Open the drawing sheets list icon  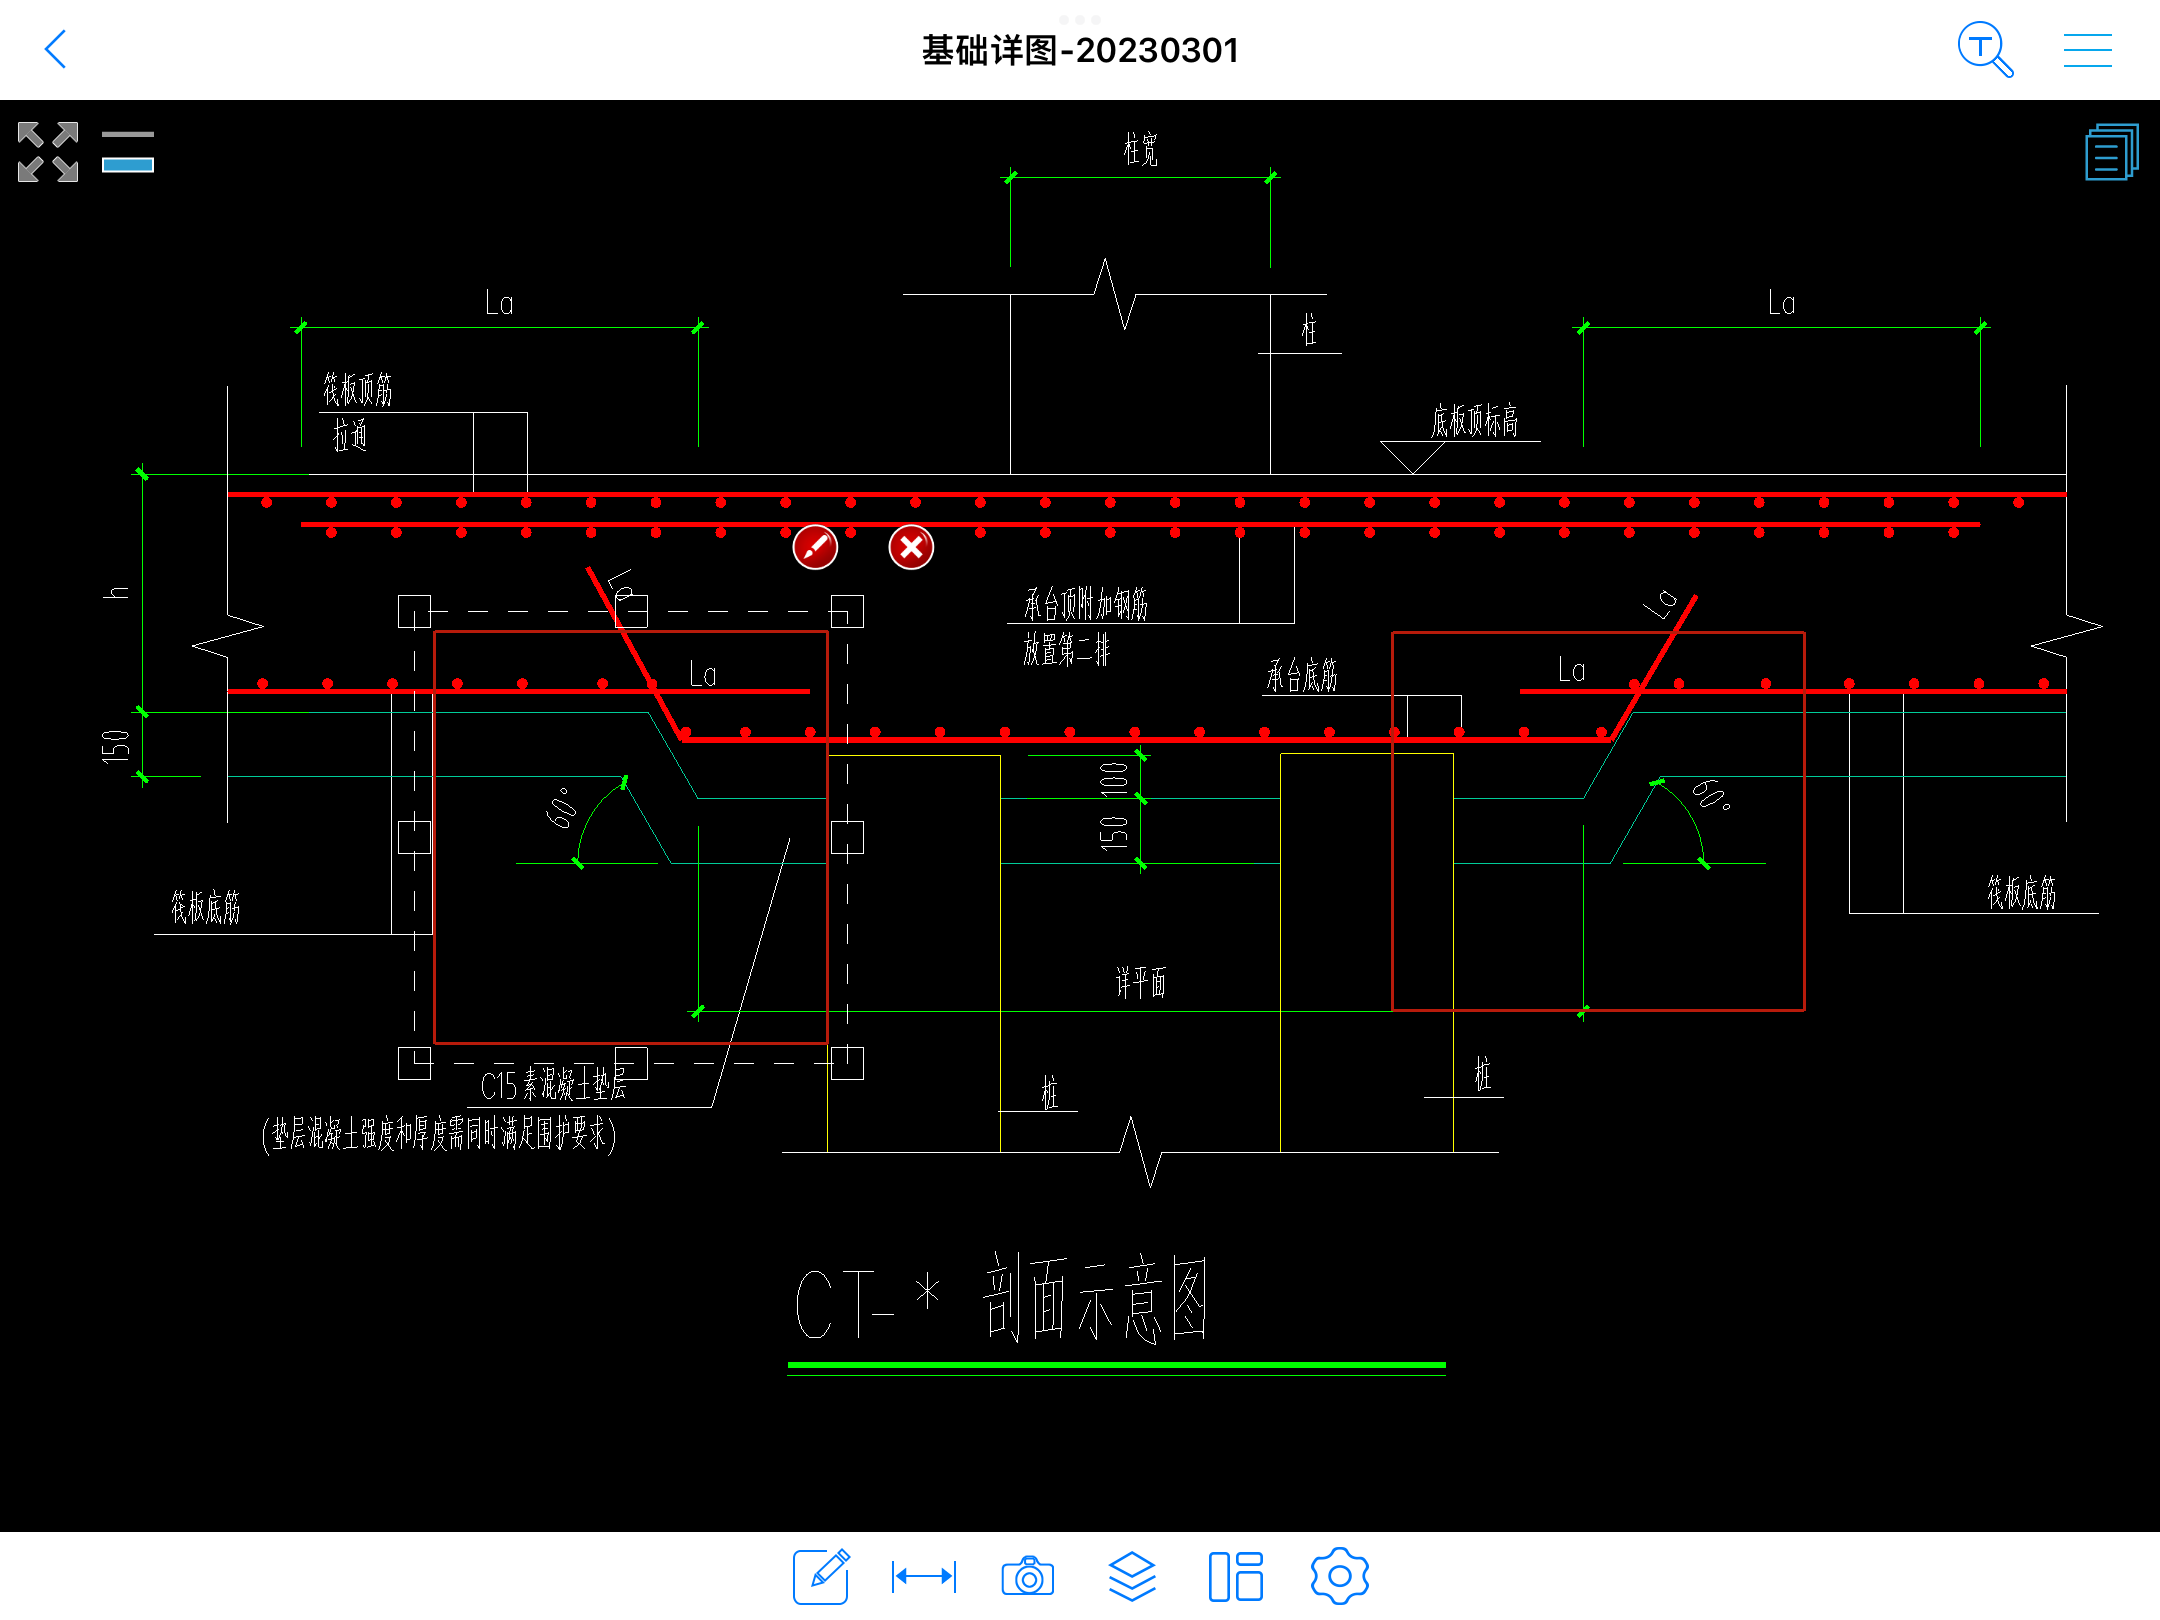(2111, 152)
